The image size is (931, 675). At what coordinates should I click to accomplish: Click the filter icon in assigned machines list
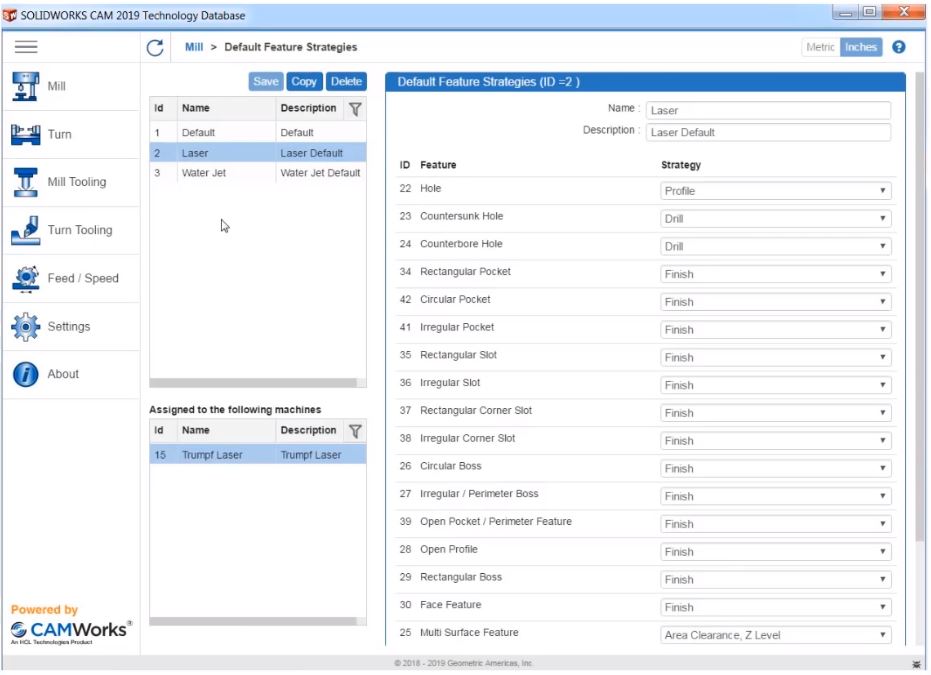coord(356,432)
